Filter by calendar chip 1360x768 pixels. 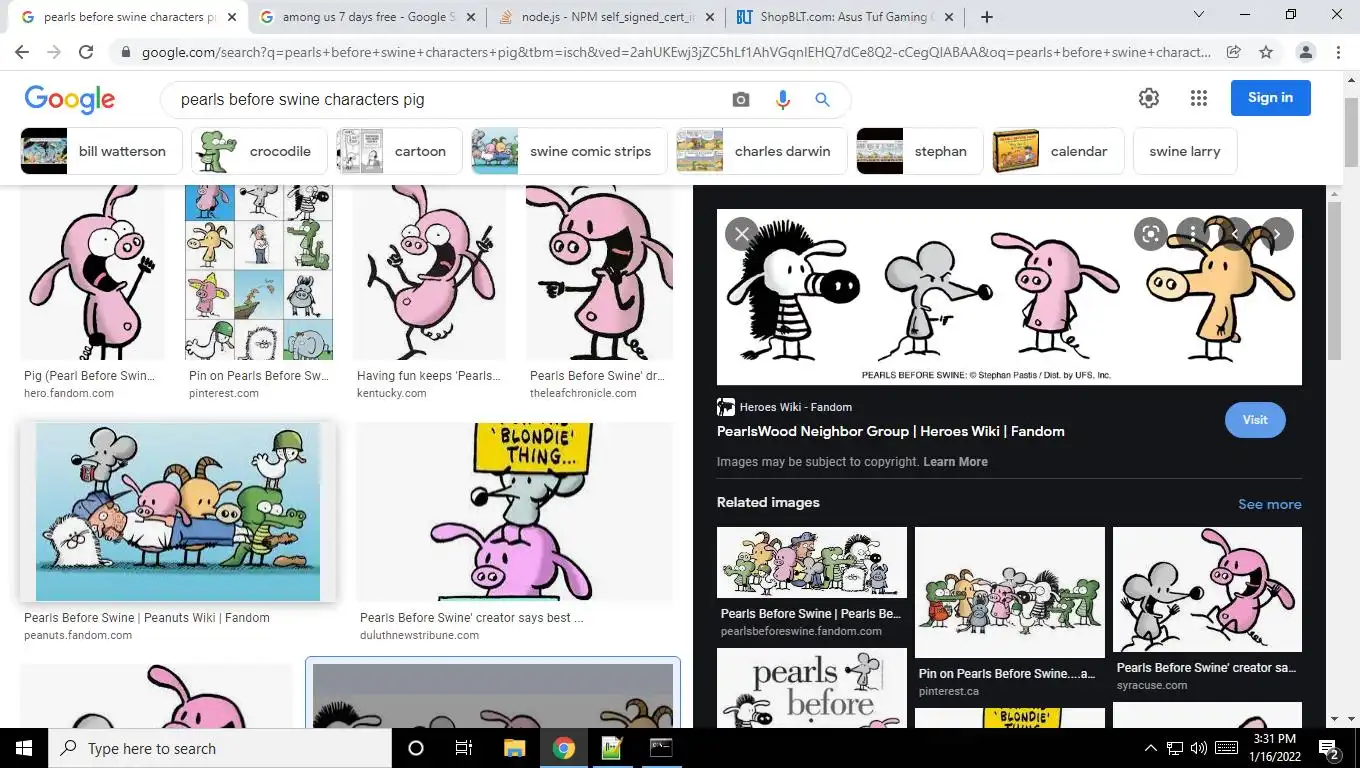(1058, 151)
